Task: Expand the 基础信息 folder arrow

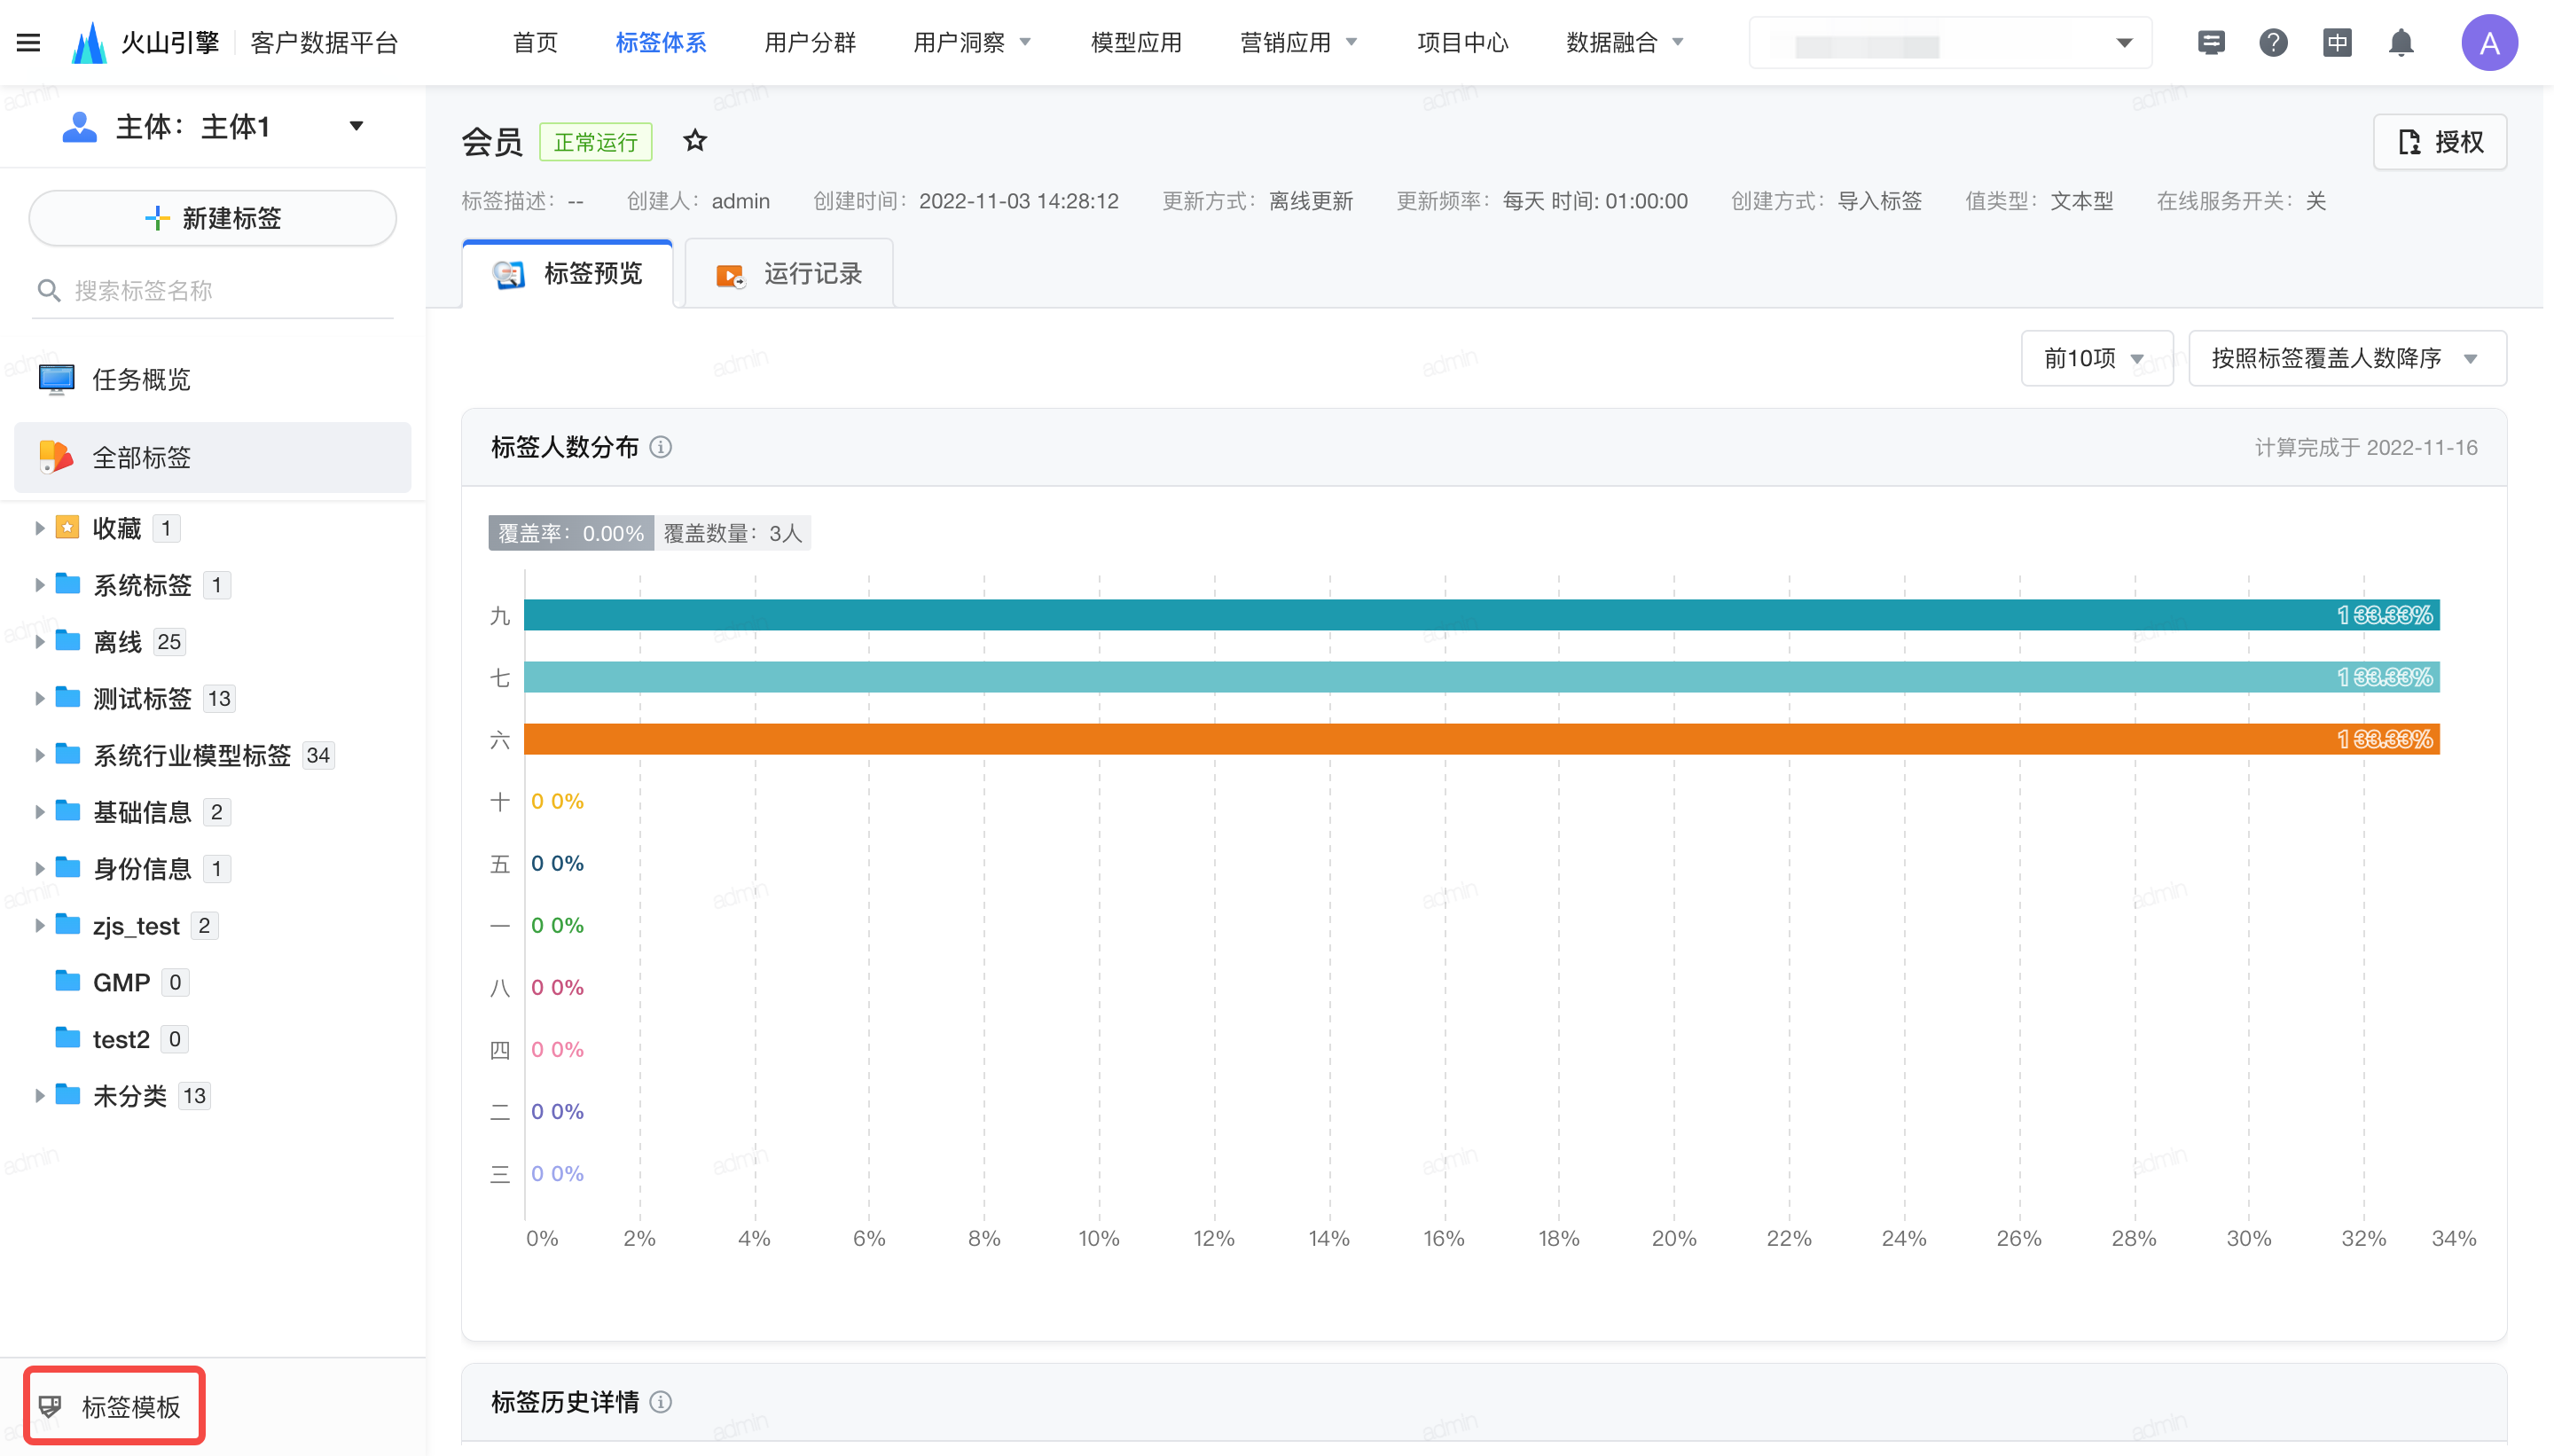Action: click(x=39, y=812)
